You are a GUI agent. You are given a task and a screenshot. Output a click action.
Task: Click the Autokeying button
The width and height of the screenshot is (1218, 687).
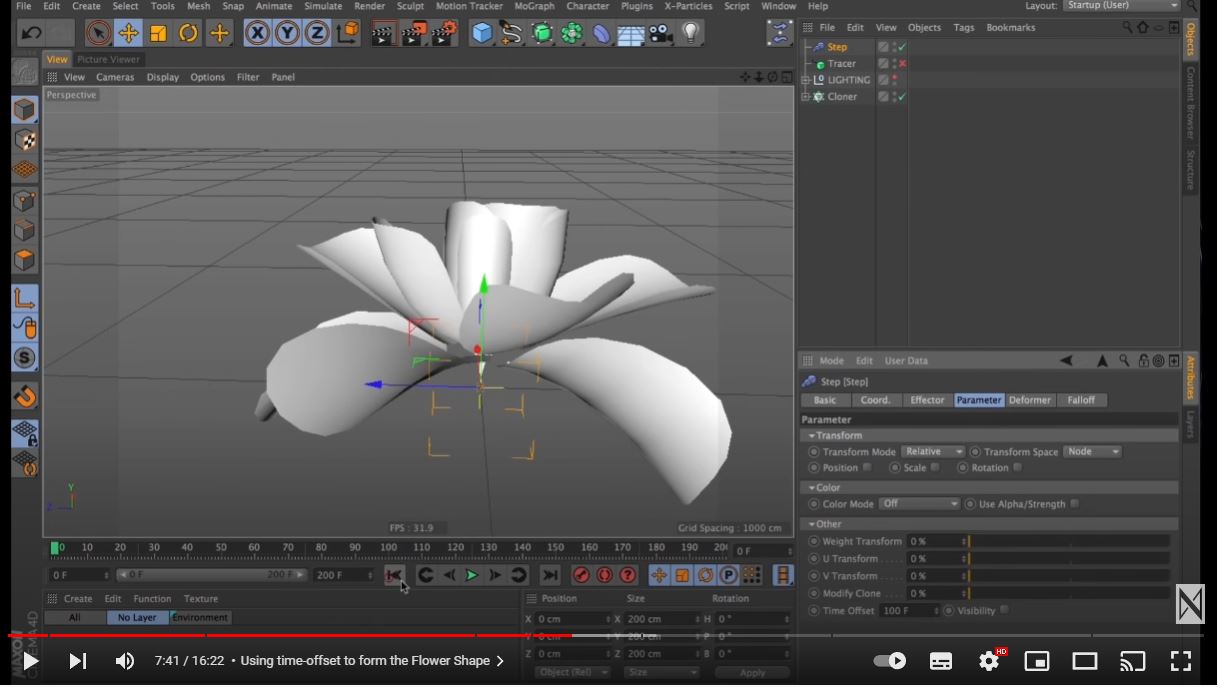coord(604,575)
